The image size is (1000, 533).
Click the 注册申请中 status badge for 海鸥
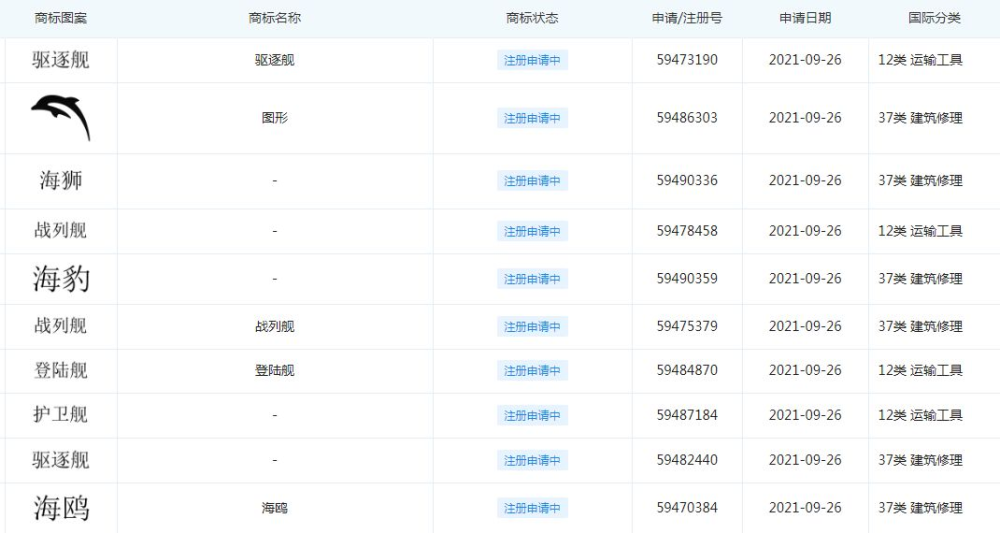click(533, 507)
